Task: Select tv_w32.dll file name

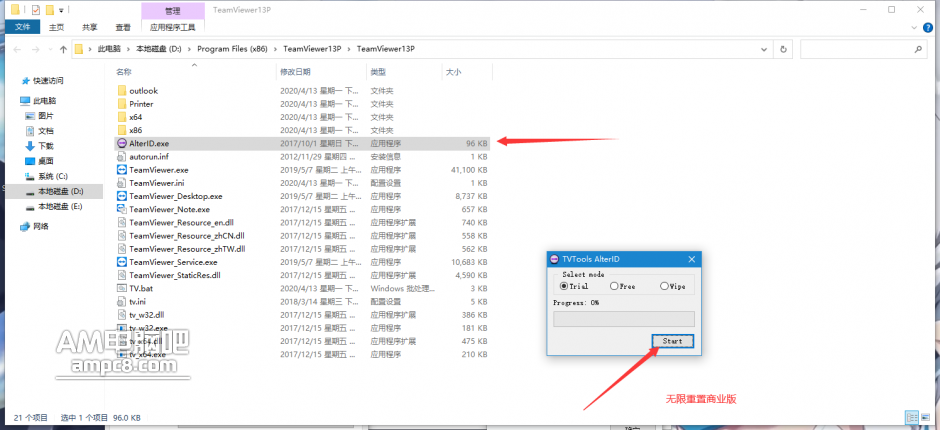Action: 147,314
